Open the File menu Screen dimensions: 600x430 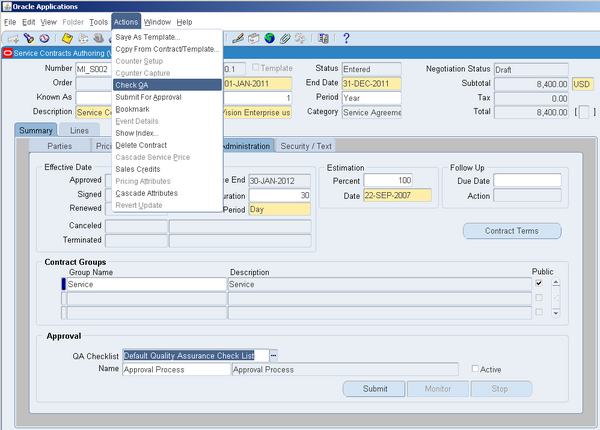point(10,22)
